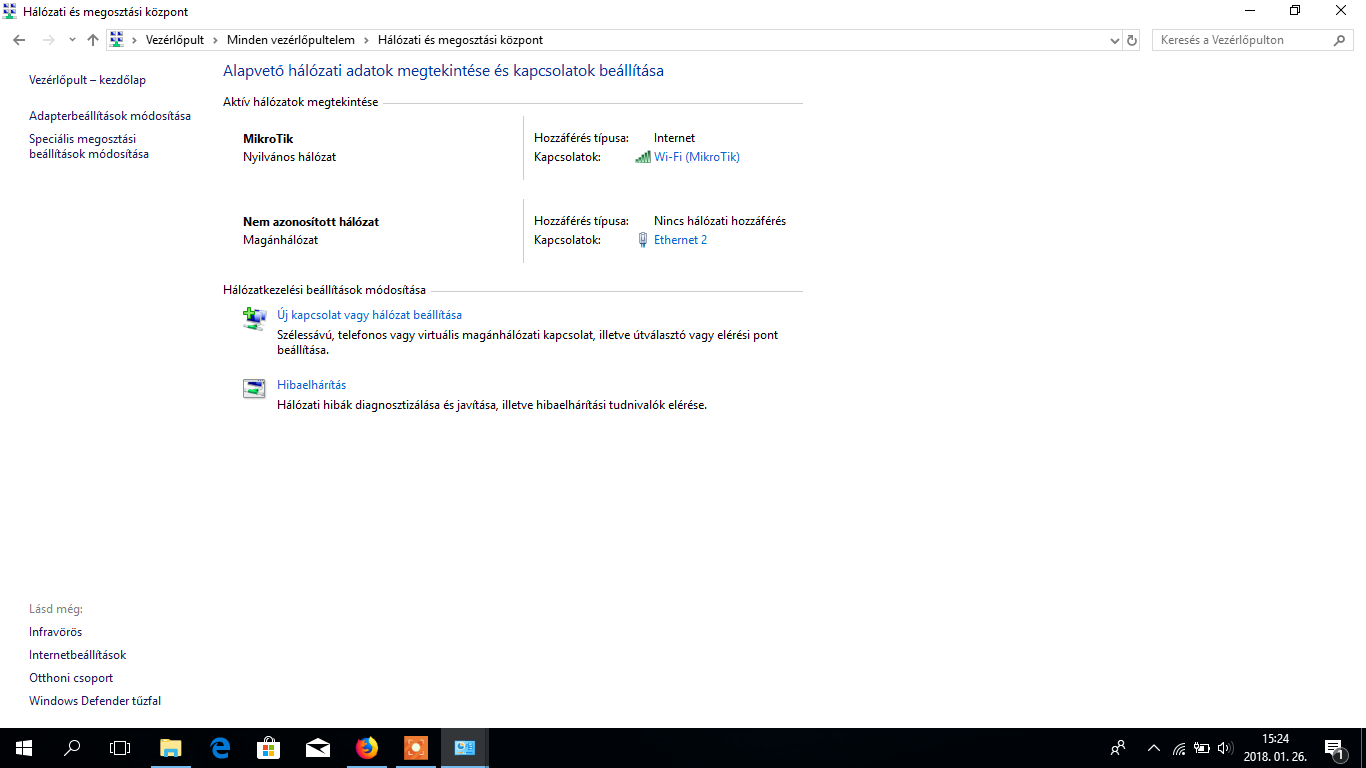
Task: Click Magánhálózat text
Action: point(281,240)
